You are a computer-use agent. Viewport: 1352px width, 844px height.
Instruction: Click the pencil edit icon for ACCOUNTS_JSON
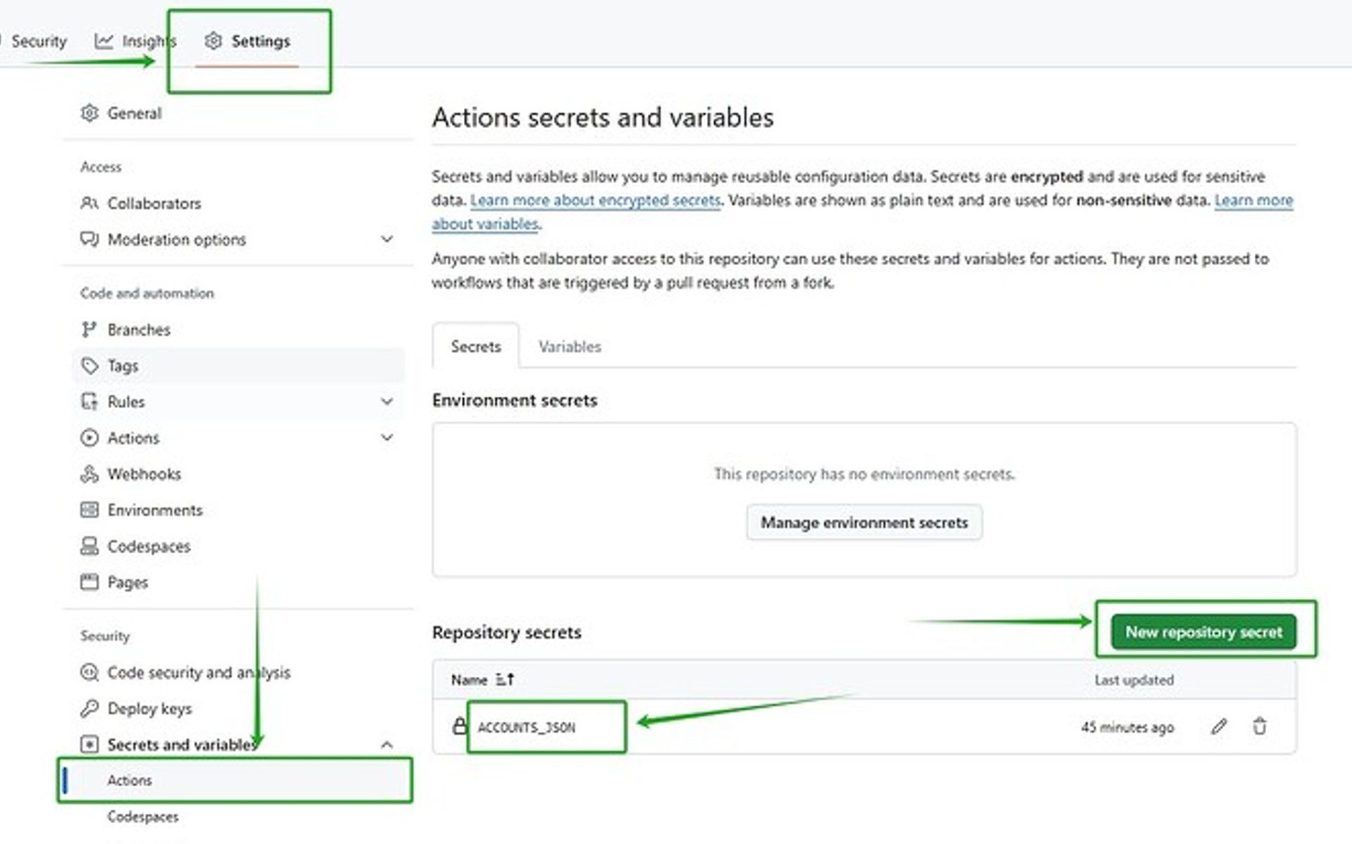1218,727
